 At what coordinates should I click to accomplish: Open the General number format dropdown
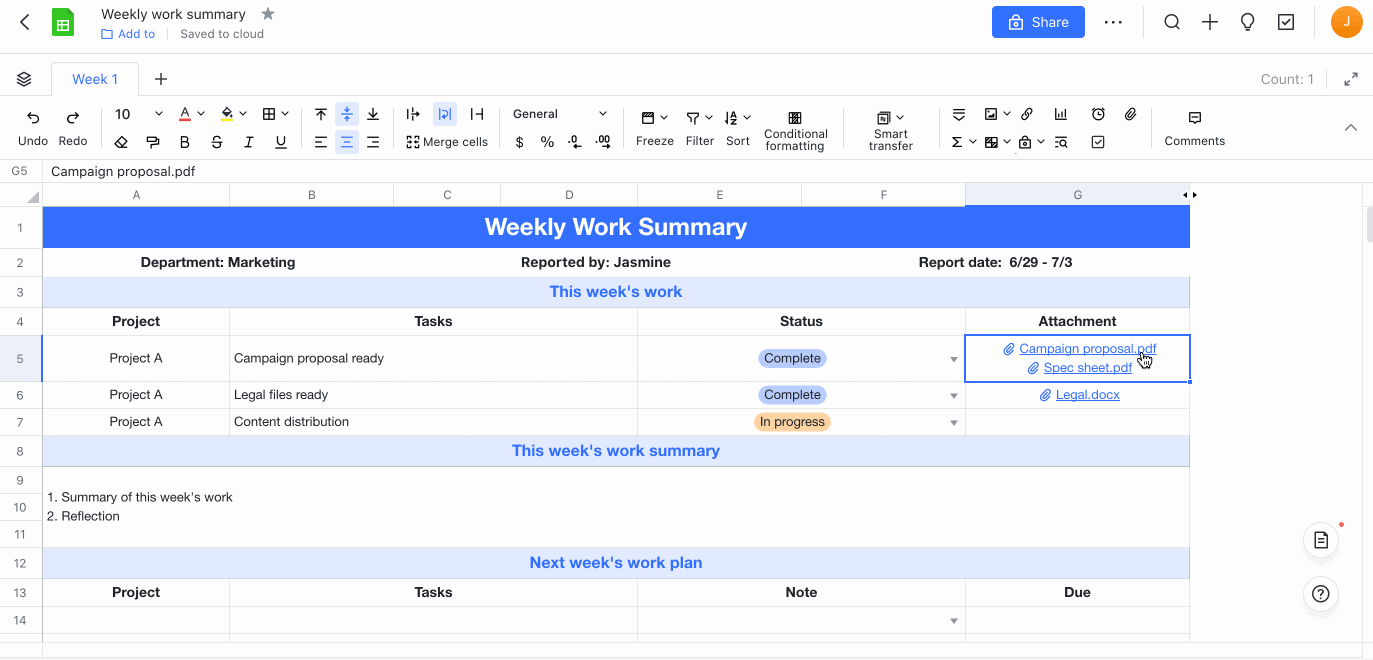pos(560,114)
